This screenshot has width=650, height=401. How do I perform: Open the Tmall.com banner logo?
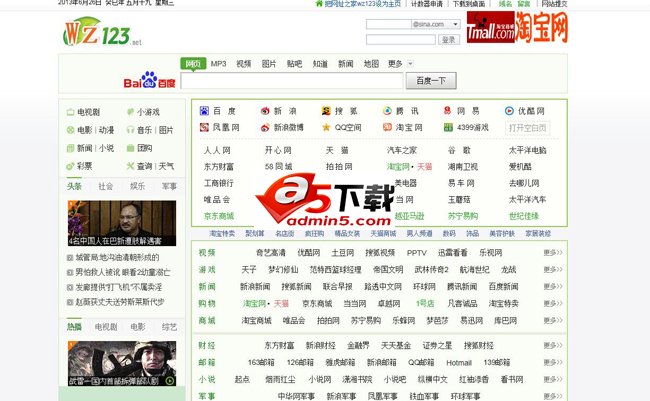[x=490, y=27]
